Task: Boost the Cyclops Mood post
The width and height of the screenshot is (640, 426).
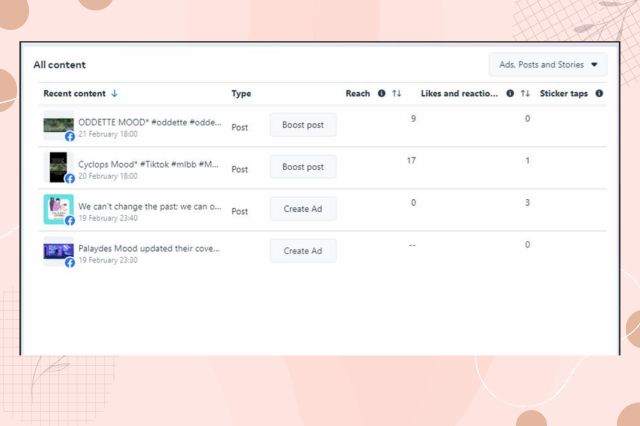Action: [303, 167]
